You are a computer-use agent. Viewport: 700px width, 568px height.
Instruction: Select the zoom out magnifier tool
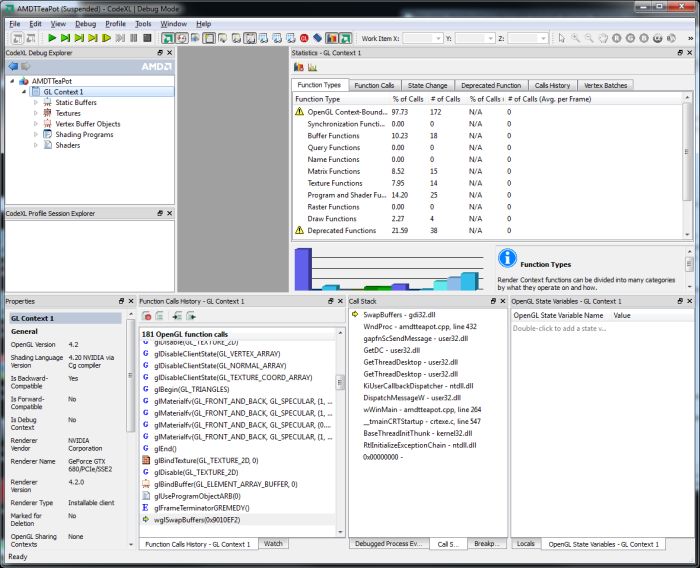point(589,38)
